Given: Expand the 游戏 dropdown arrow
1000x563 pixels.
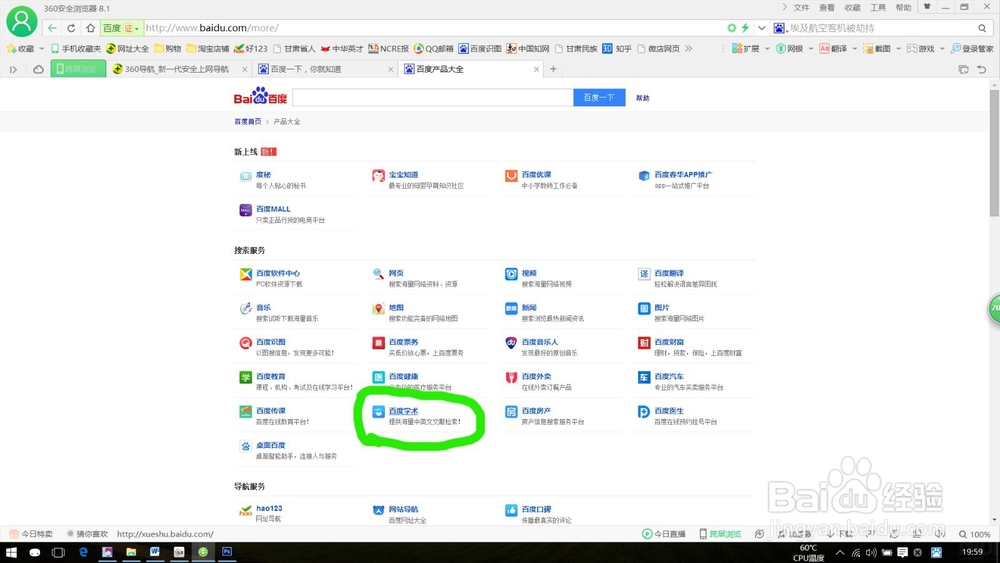Looking at the screenshot, I should coord(942,48).
